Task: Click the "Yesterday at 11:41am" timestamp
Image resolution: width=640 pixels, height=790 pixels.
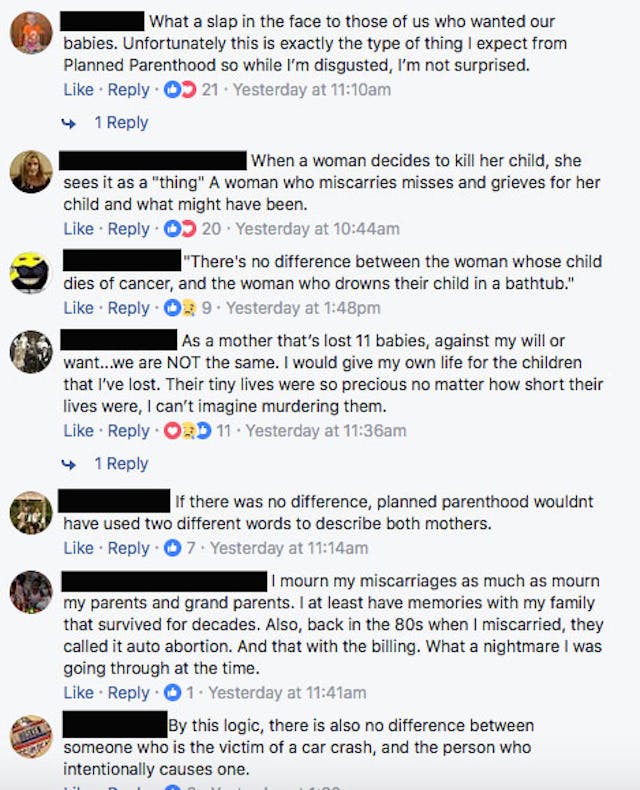Action: tap(287, 692)
